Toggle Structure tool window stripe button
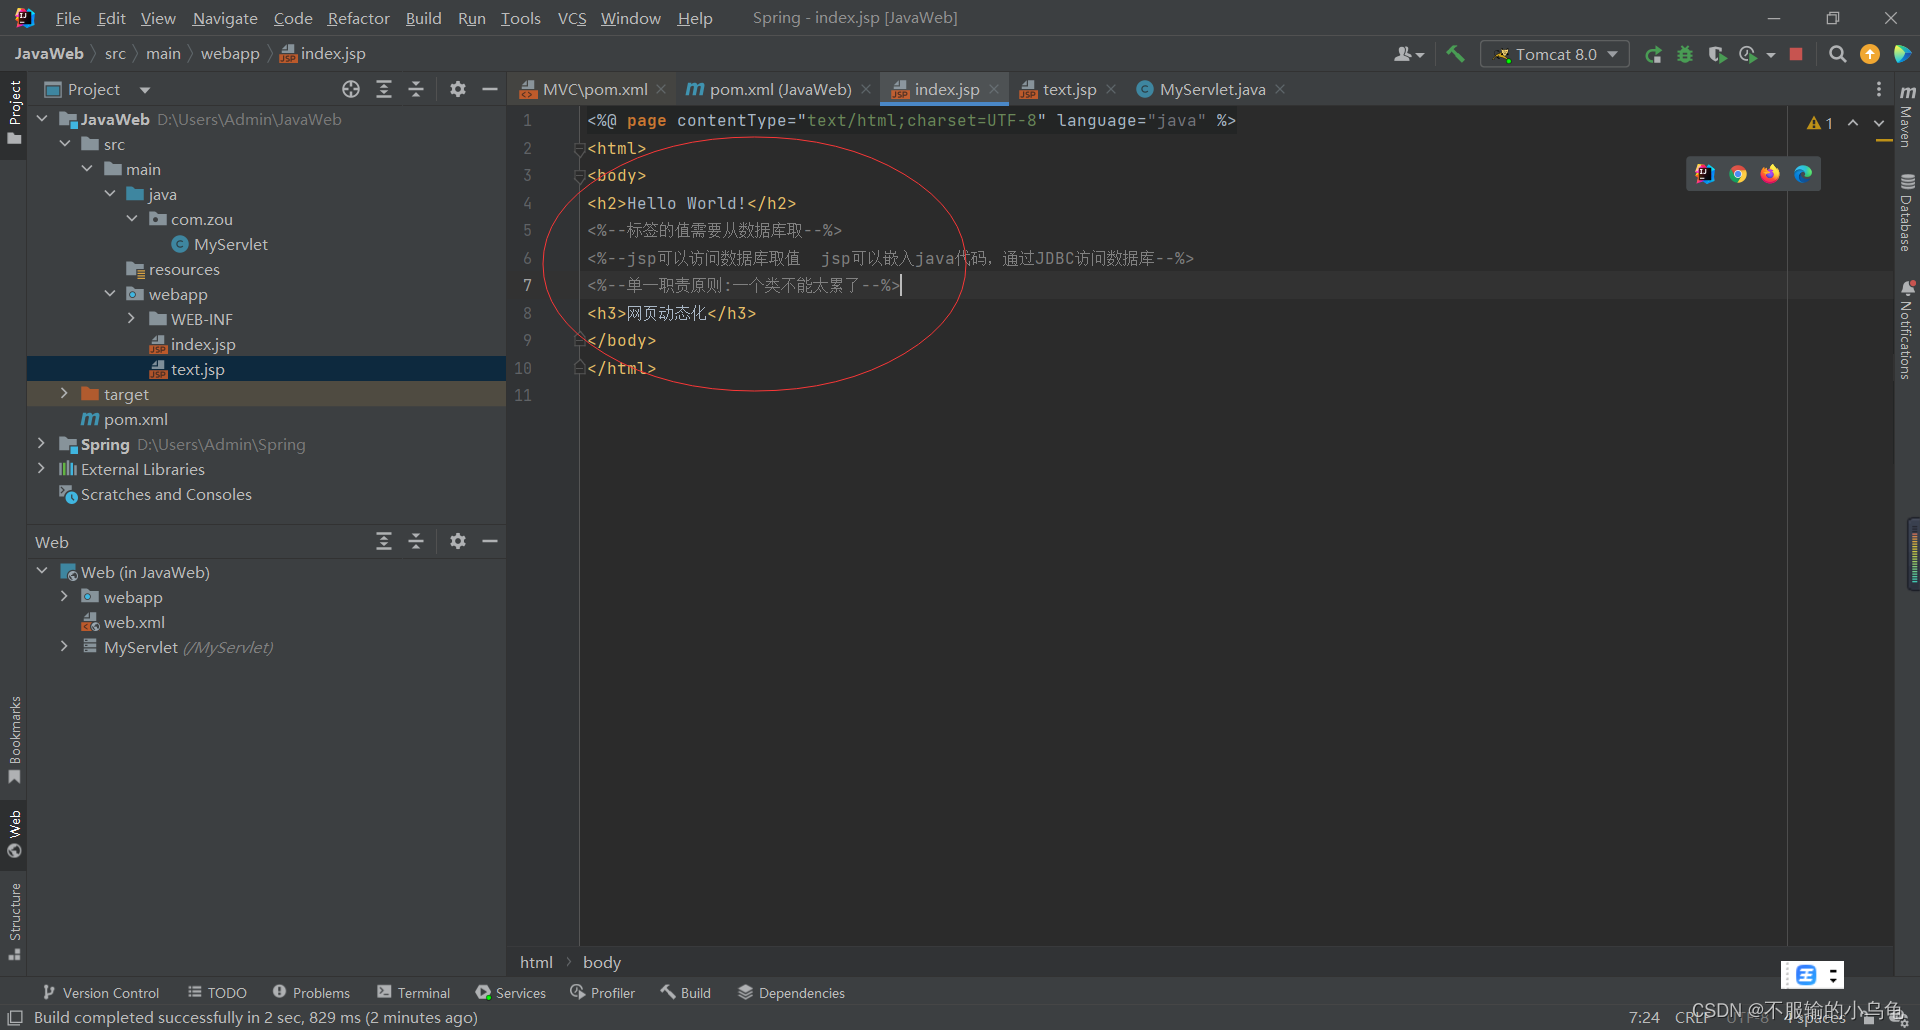This screenshot has height=1030, width=1920. coord(14,920)
